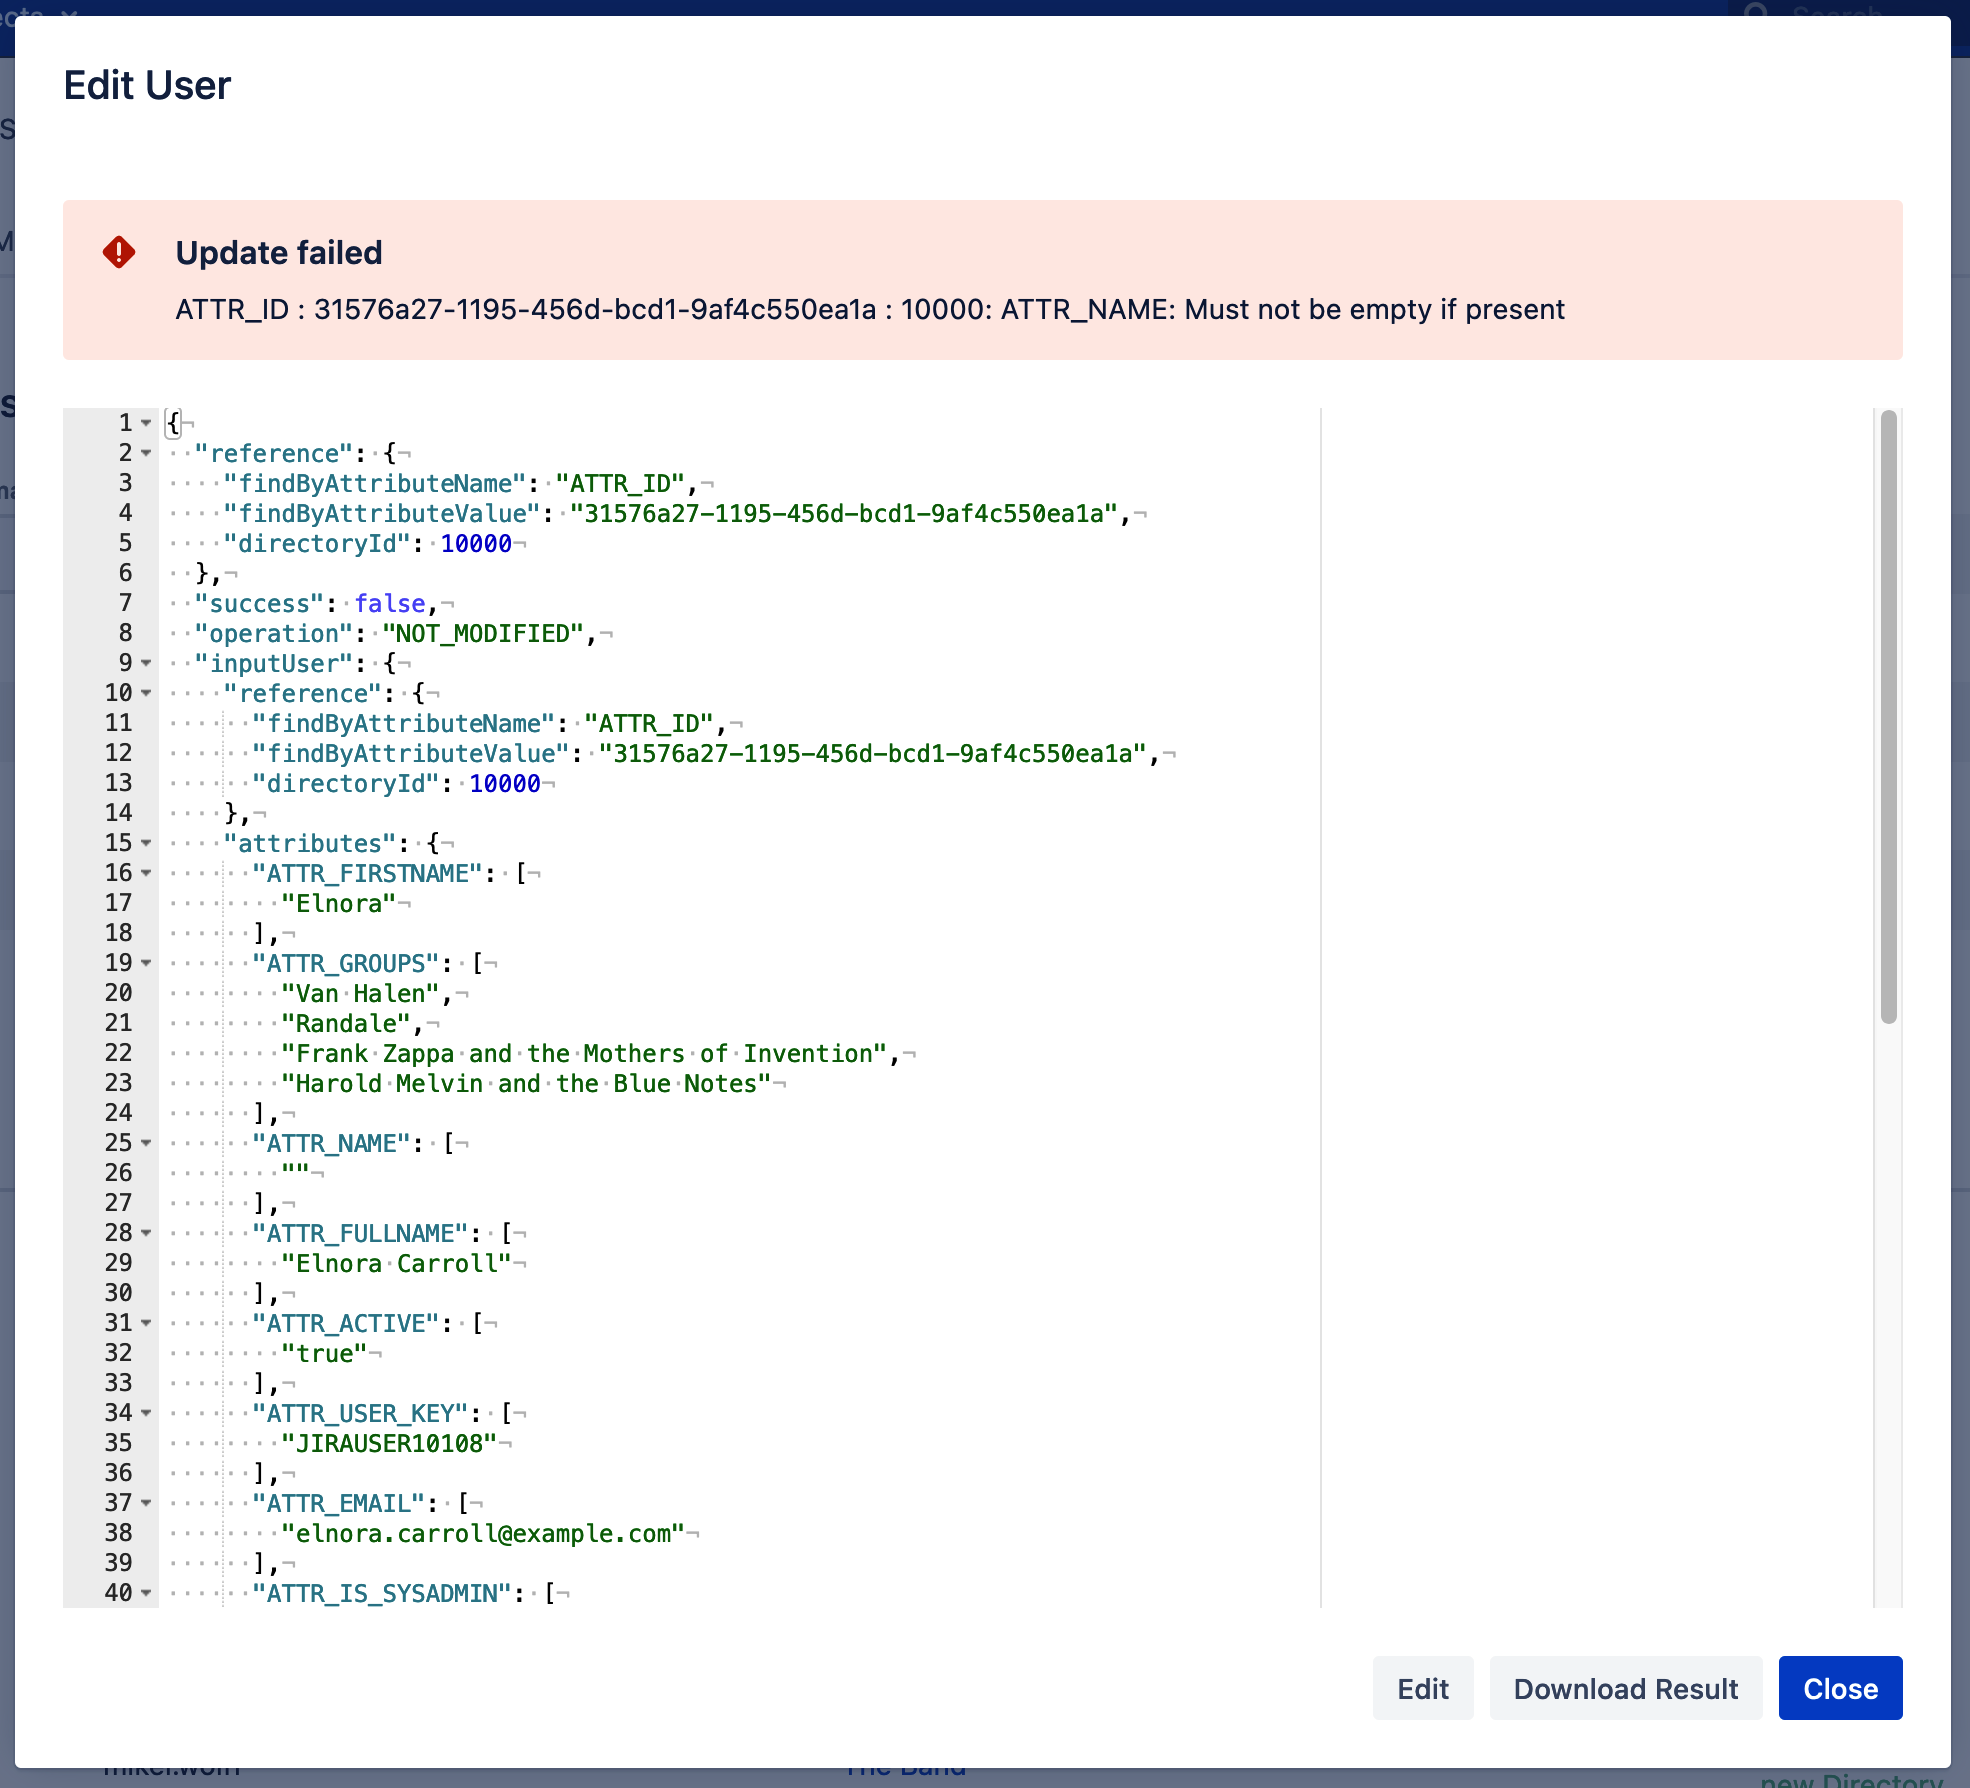
Task: Collapse the ATTR_FULLNAME array on line 28
Action: click(x=146, y=1233)
